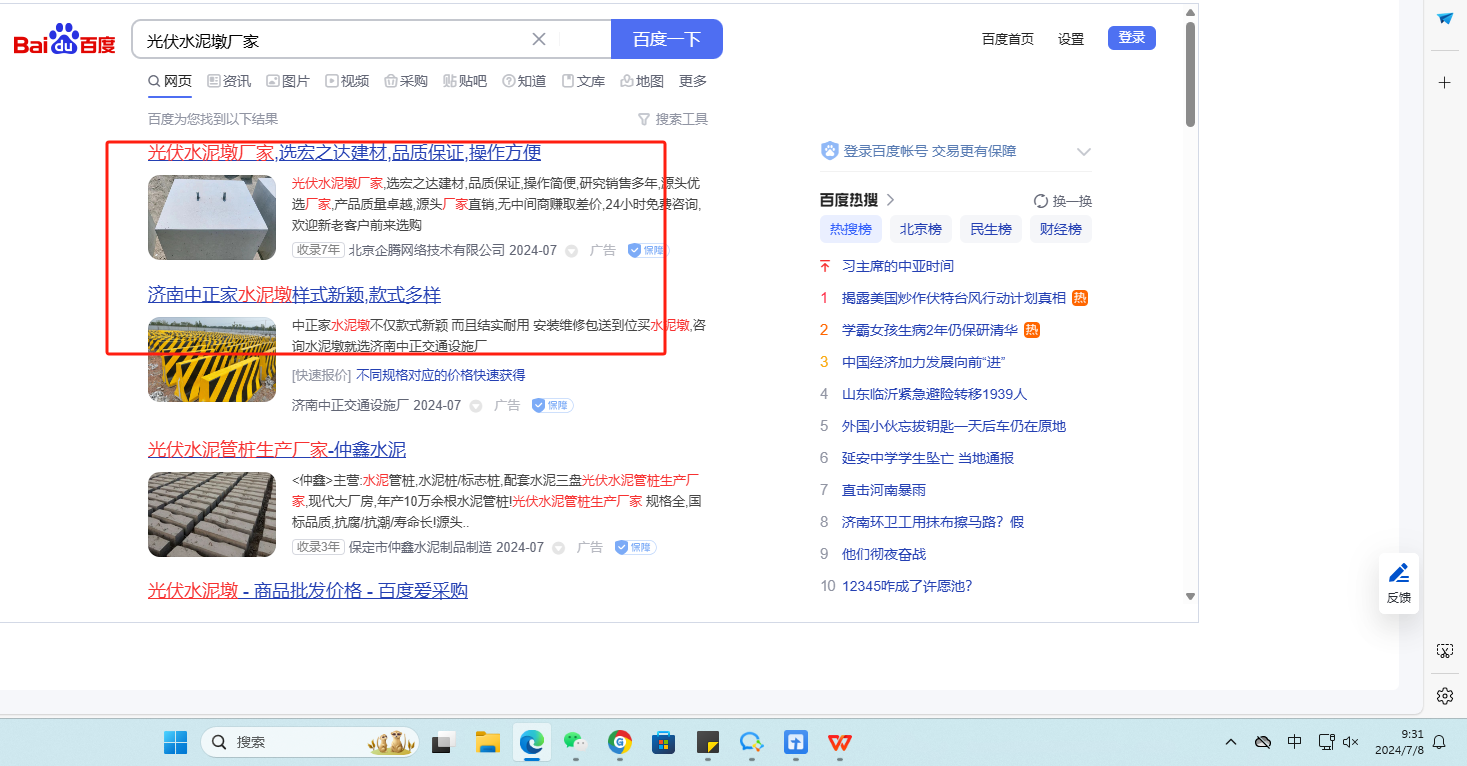Screen dimensions: 1467x766
Task: Open WPS Office from the taskbar
Action: pyautogui.click(x=840, y=742)
